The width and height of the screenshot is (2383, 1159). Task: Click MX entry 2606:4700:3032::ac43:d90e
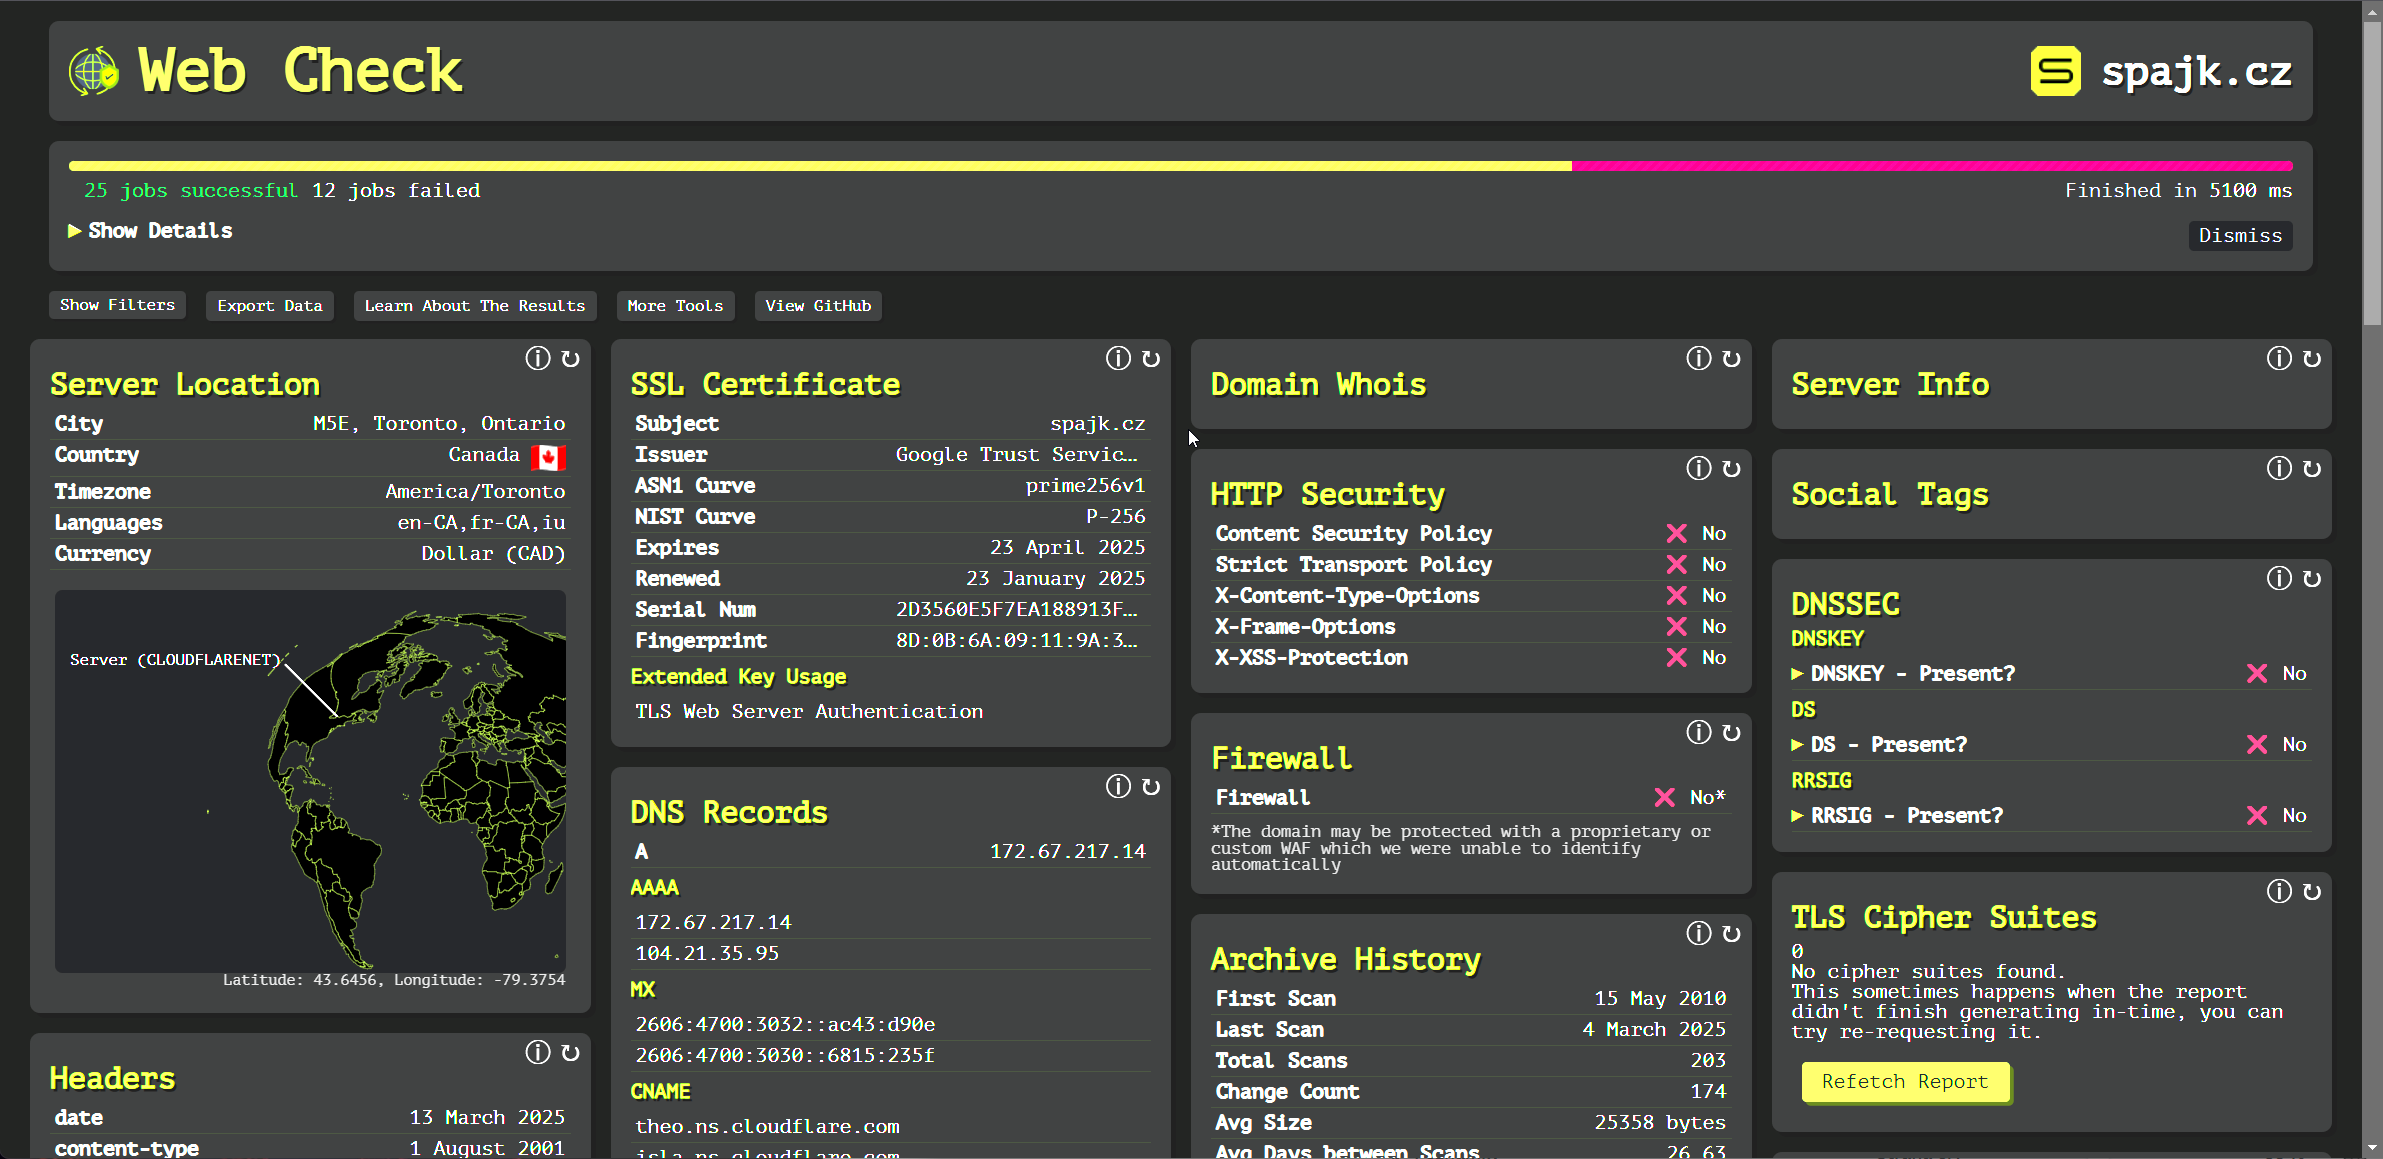[x=785, y=1025]
